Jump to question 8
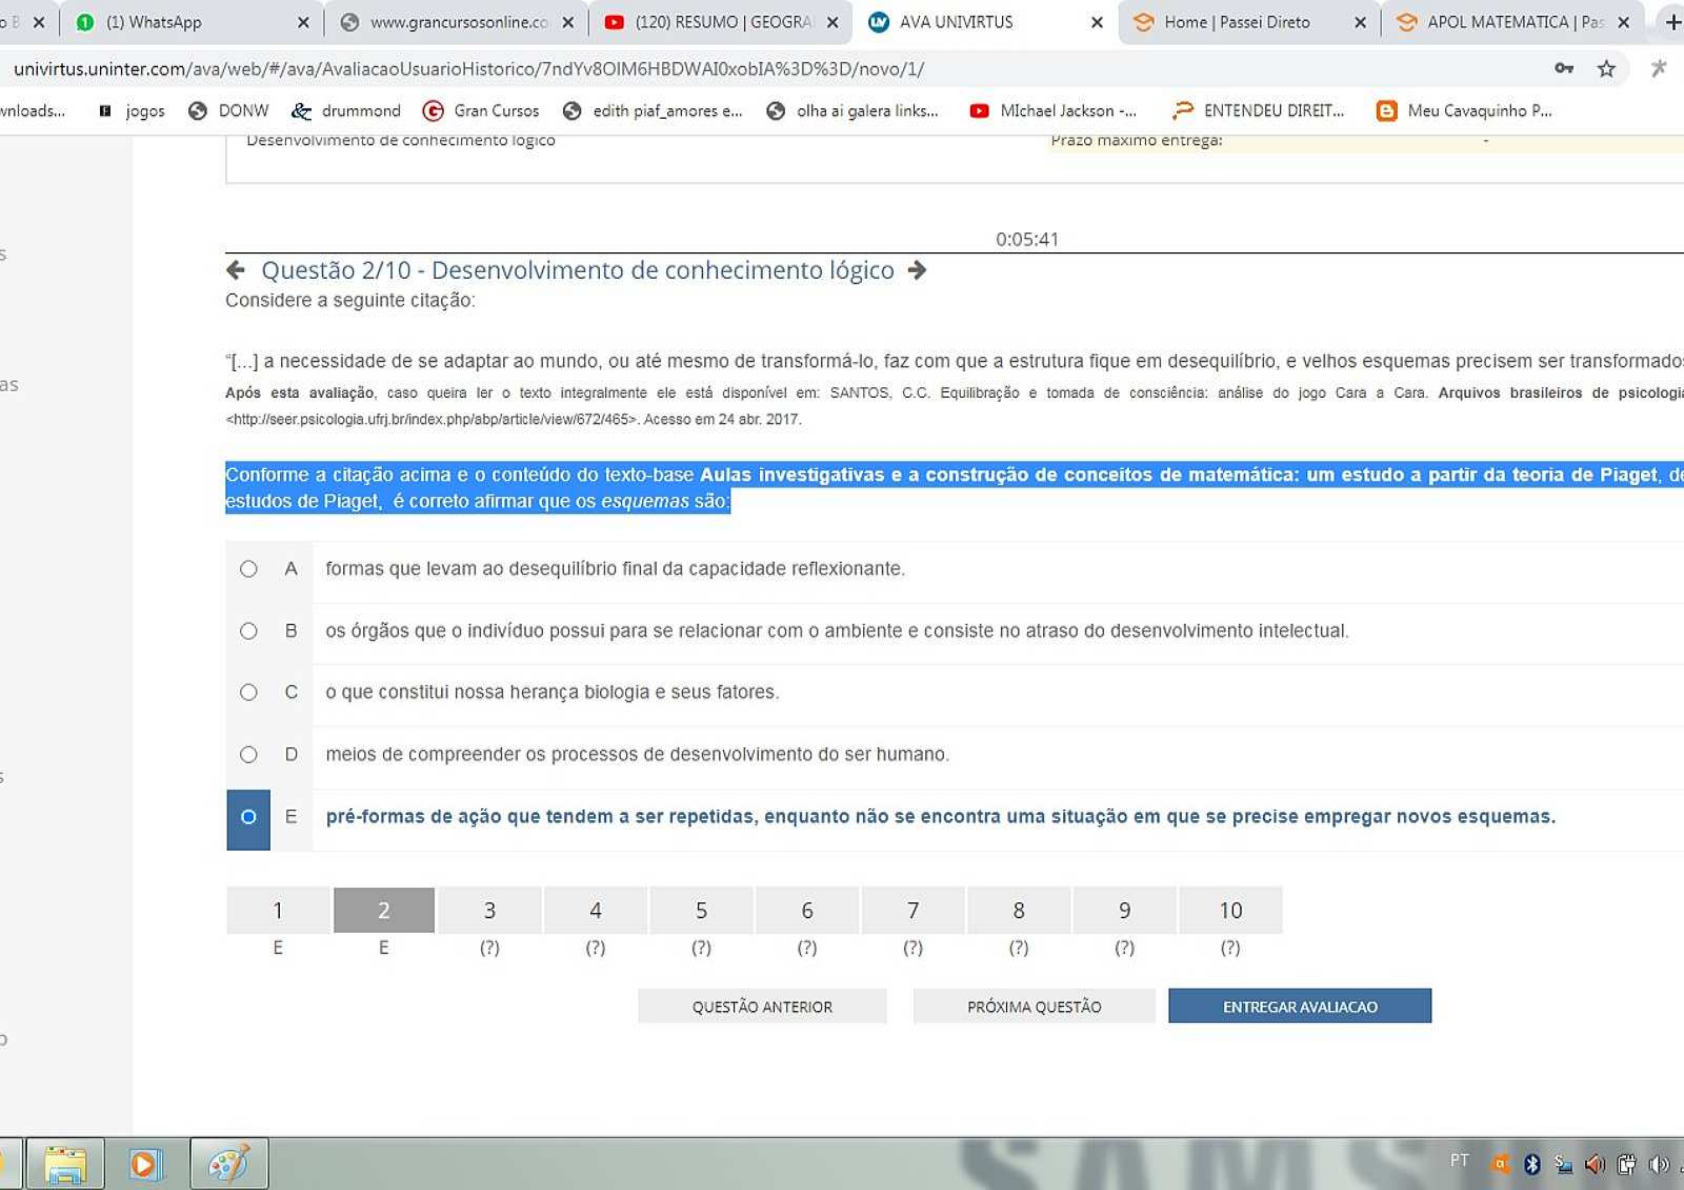This screenshot has width=1684, height=1190. tap(1019, 910)
